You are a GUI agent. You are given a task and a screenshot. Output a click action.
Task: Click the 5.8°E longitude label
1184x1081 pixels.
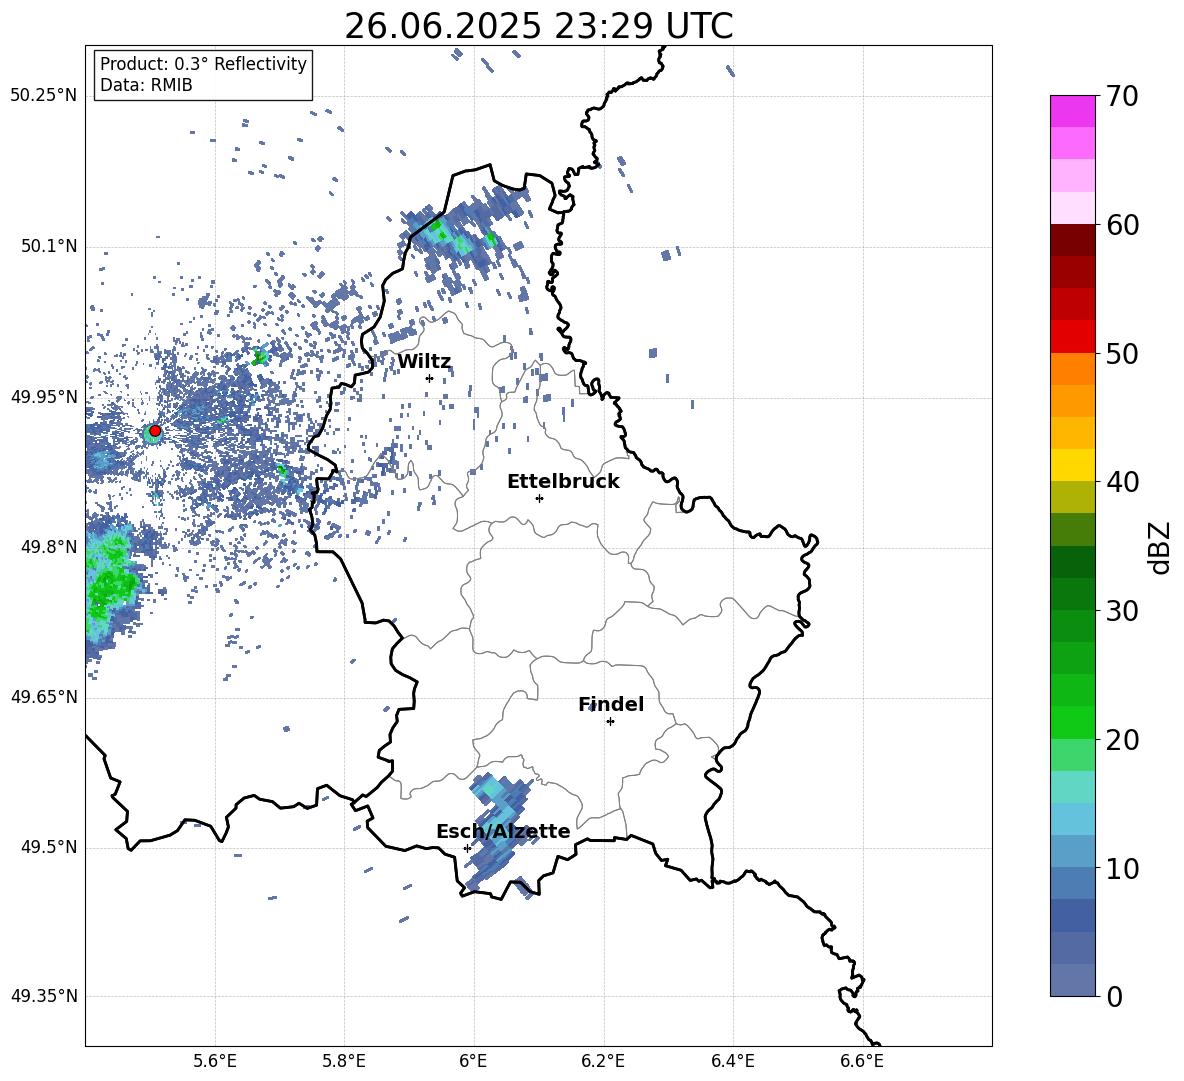pos(344,1061)
